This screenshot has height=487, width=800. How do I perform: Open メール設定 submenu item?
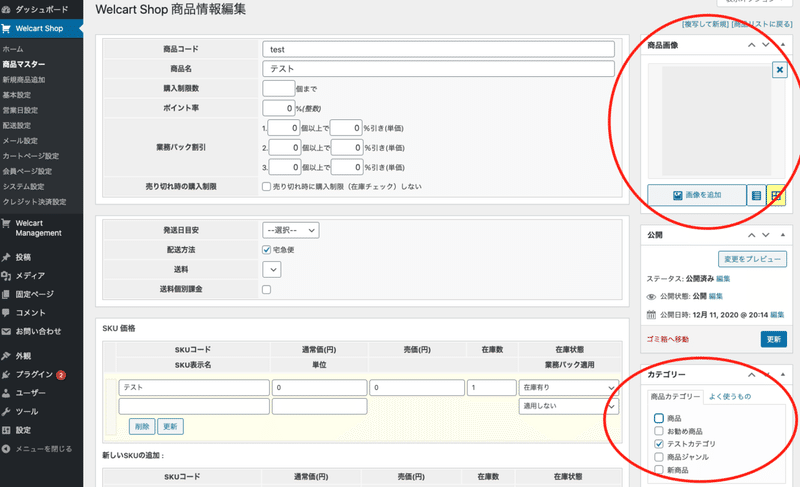[x=20, y=141]
